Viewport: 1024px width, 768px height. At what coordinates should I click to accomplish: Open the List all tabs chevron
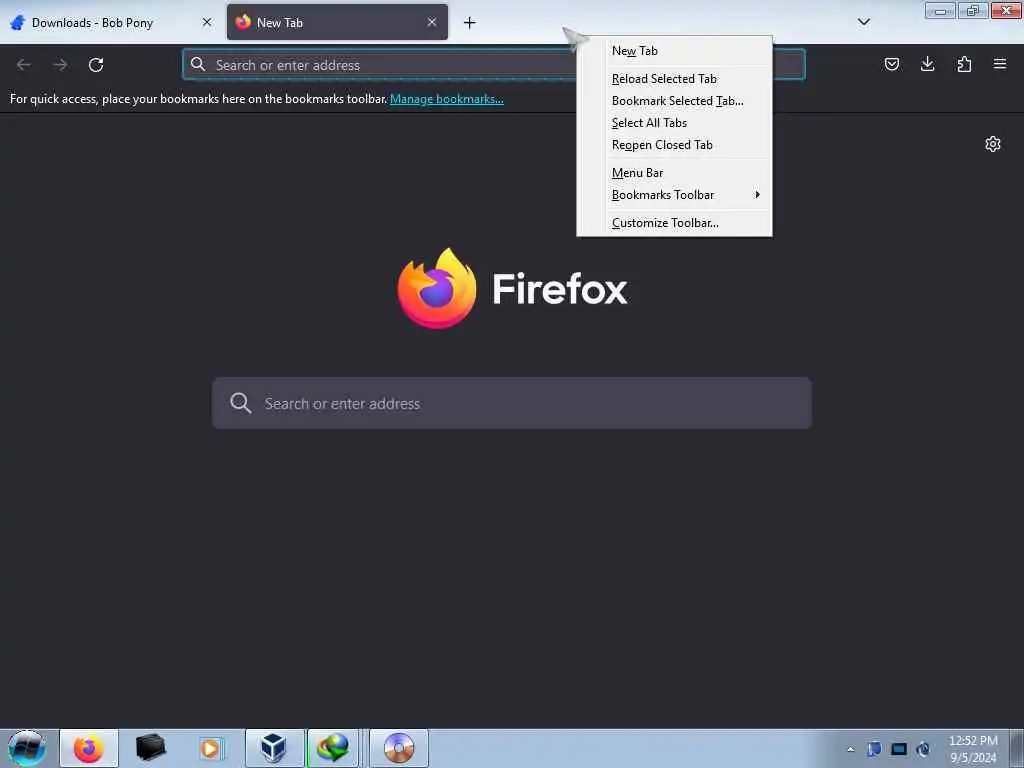pos(863,22)
